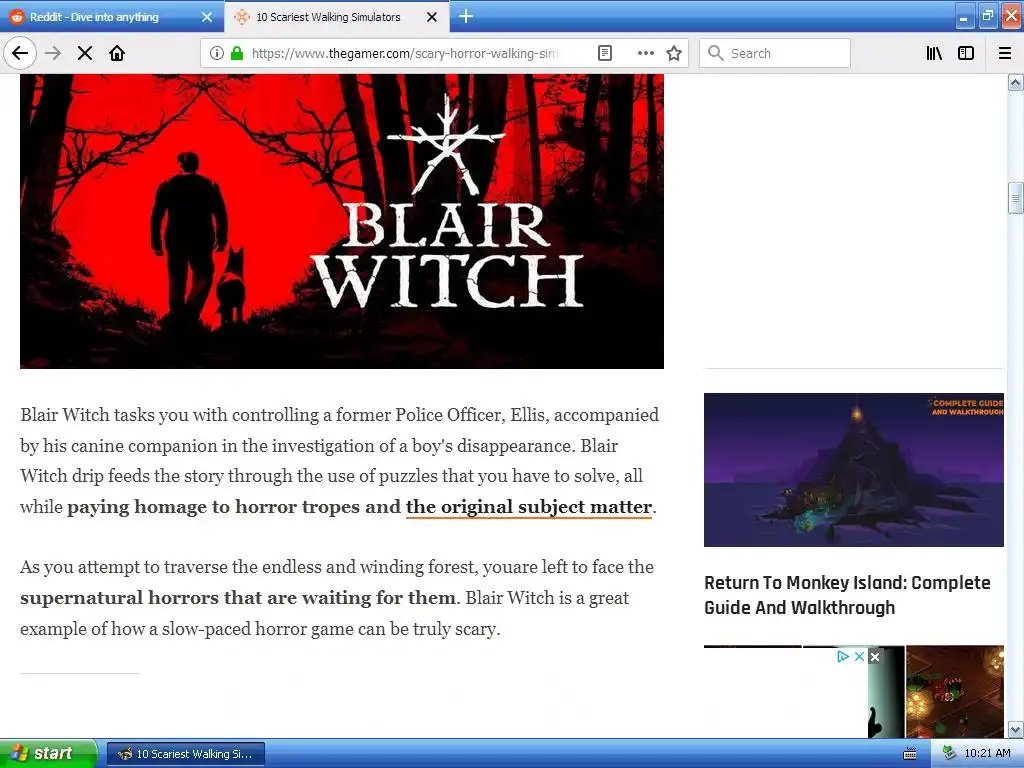
Task: Open page actions three-dot menu
Action: 645,53
